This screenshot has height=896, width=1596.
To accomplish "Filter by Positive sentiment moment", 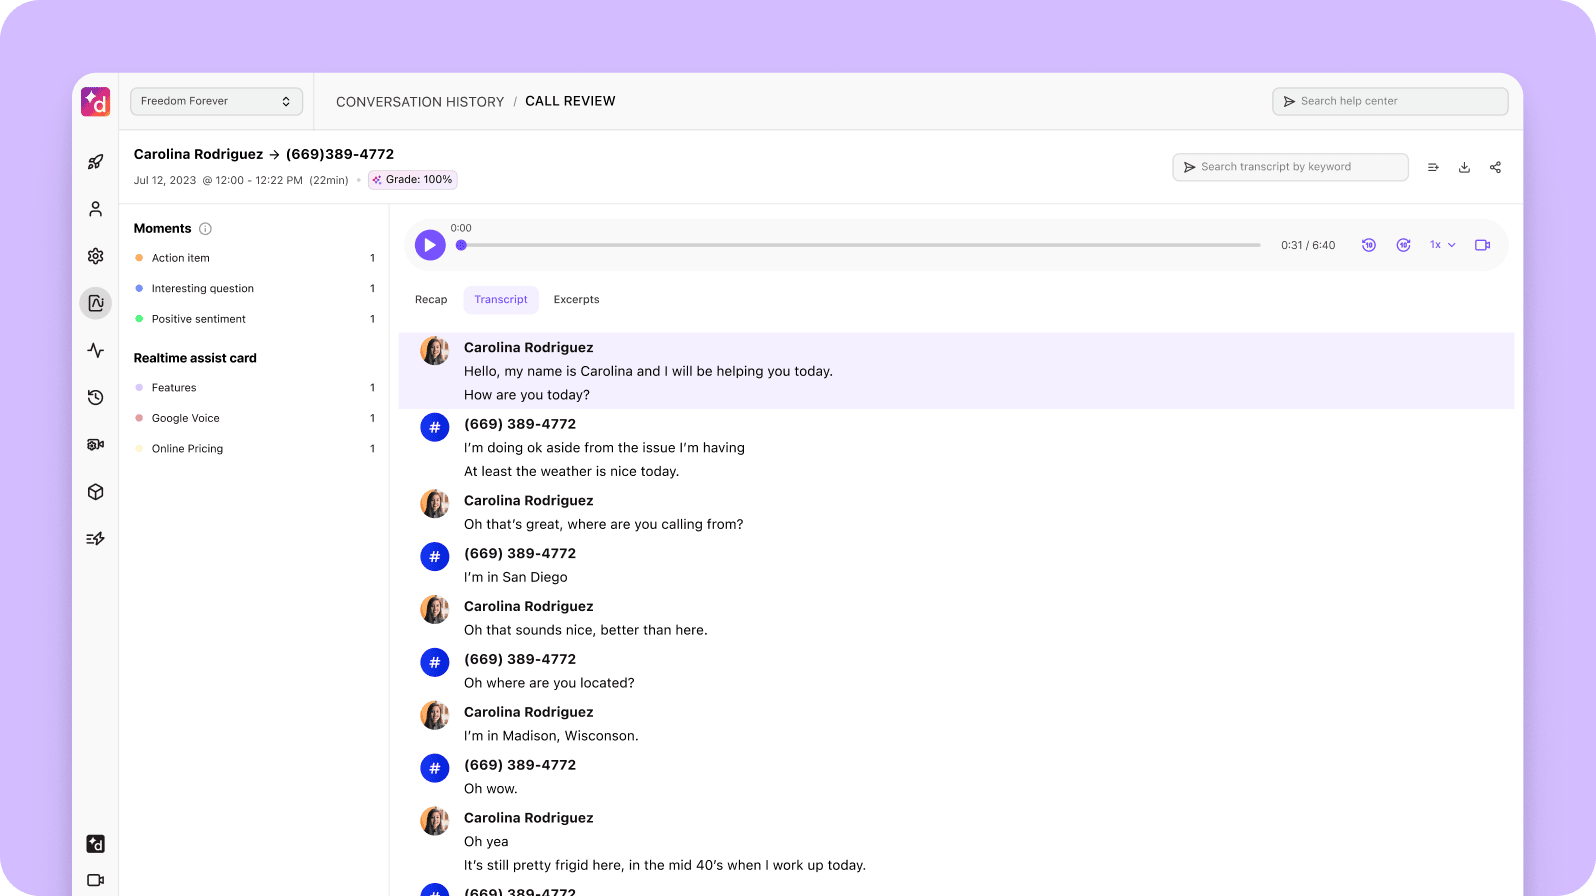I will (x=254, y=319).
